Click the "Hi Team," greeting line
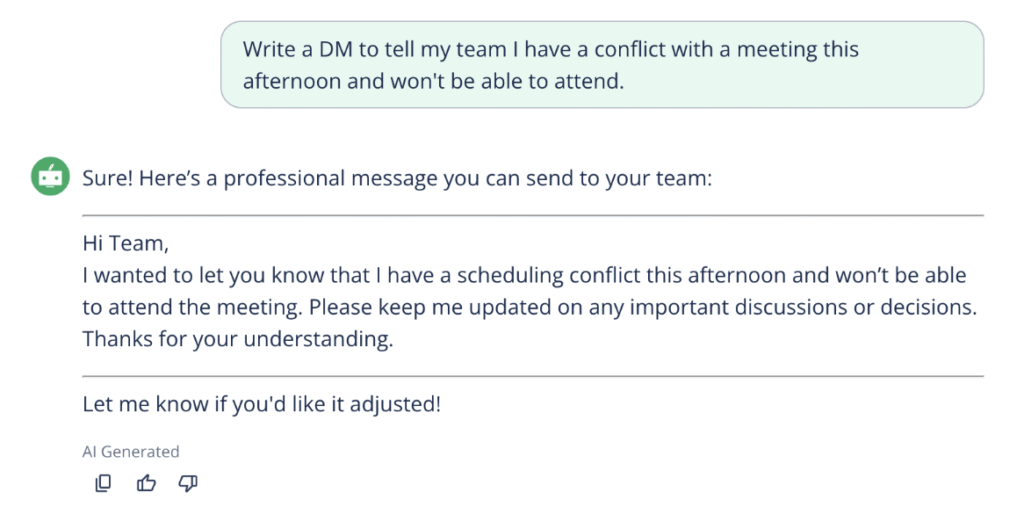1024x529 pixels. (126, 242)
